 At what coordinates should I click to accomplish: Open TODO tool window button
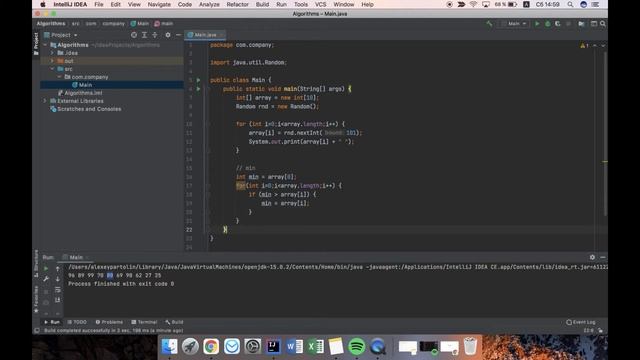[78, 322]
